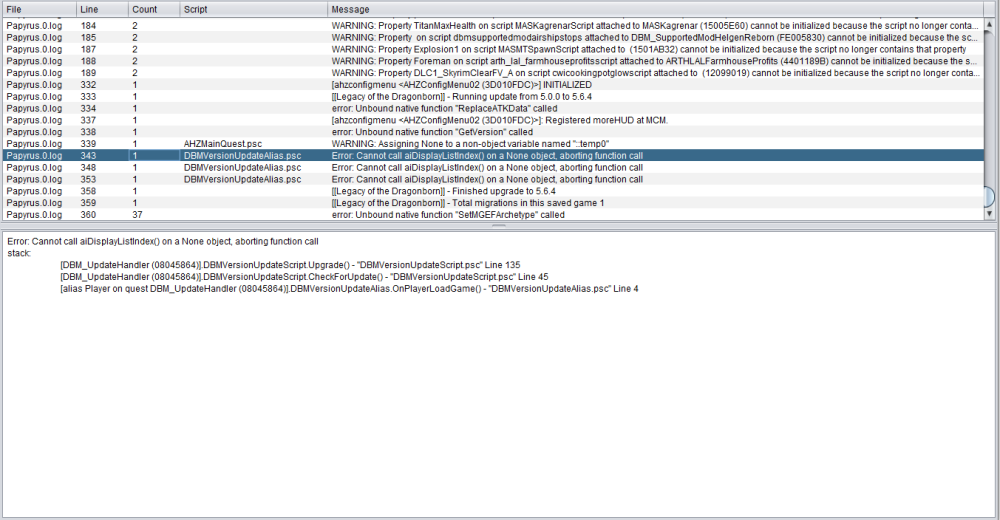
Task: Click DBMVersionUpdateAlias.psc in the line 343 row
Action: pyautogui.click(x=242, y=156)
